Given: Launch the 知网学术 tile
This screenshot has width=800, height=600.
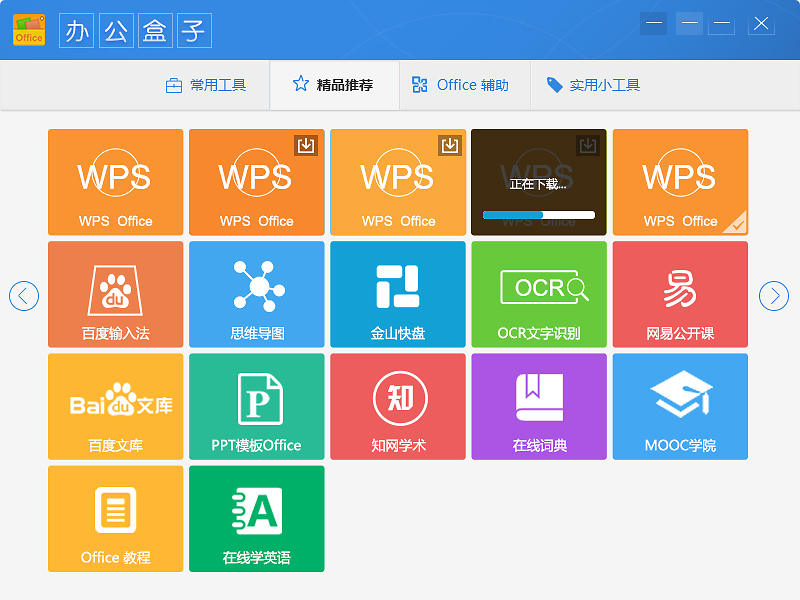Looking at the screenshot, I should point(398,406).
